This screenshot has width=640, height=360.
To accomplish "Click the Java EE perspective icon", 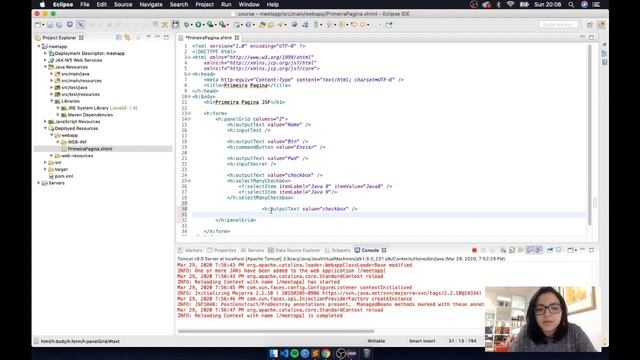I will 601,25.
